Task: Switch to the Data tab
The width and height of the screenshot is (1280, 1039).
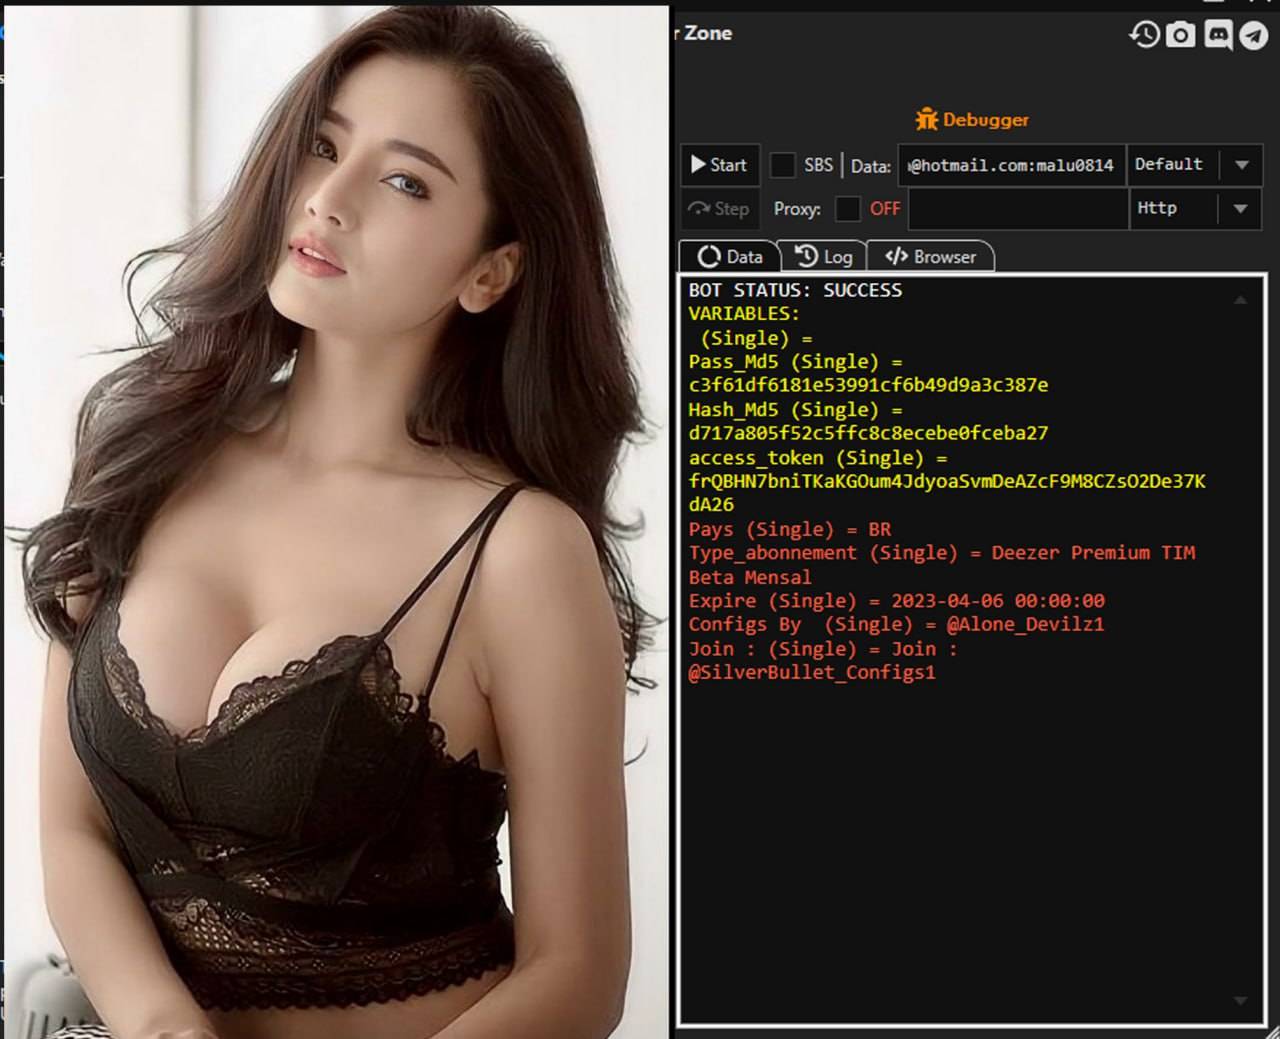Action: click(x=729, y=257)
